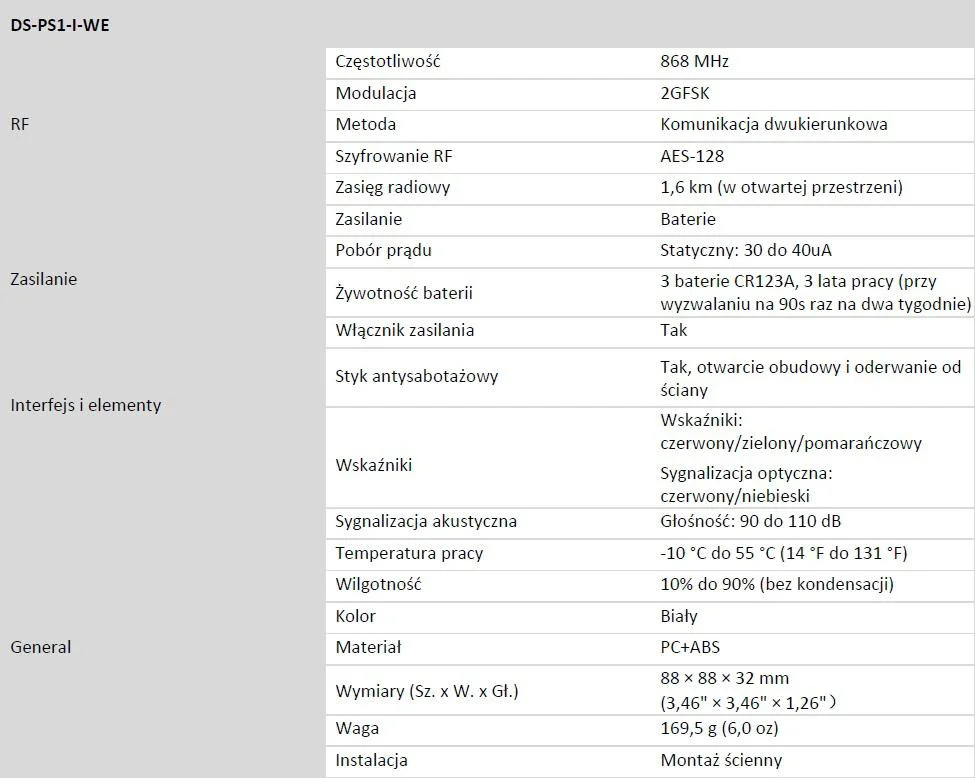Viewport: 975px width, 778px height.
Task: Select the Zasięg radiowy row label
Action: pos(392,187)
